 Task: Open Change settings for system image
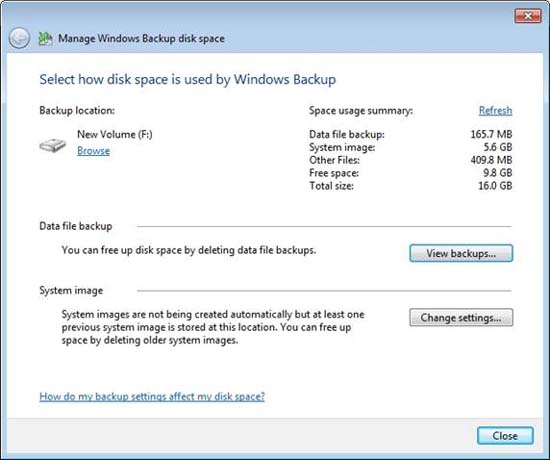pos(461,318)
